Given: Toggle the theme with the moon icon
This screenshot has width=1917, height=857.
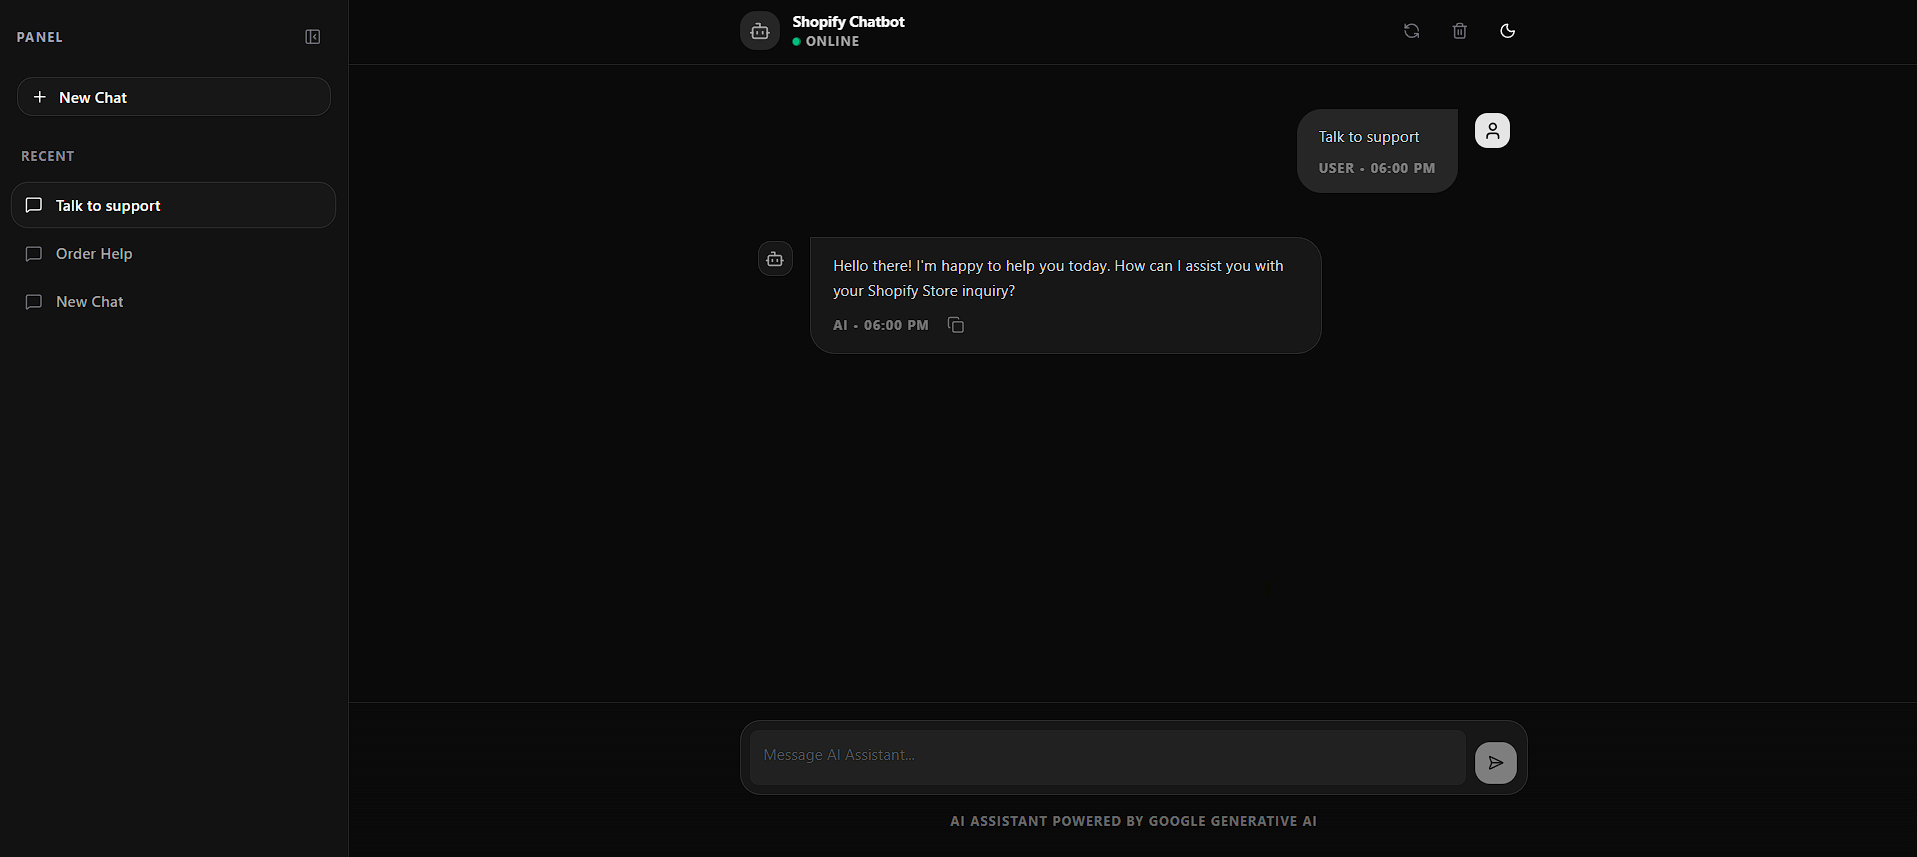Looking at the screenshot, I should coord(1507,31).
